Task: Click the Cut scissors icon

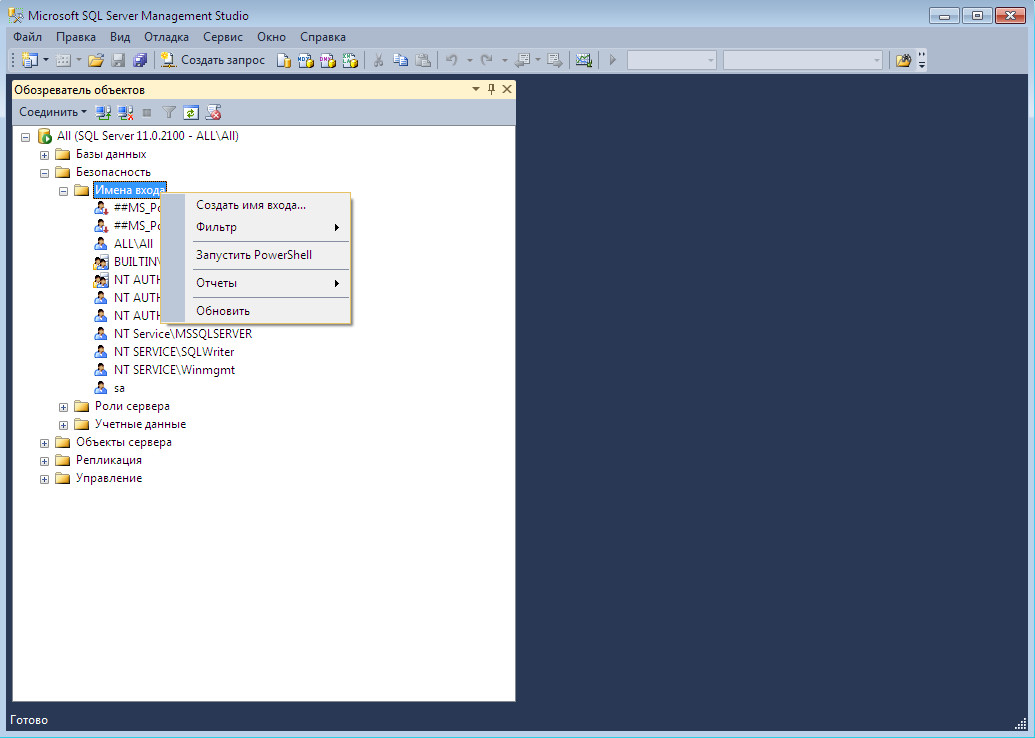Action: 378,60
